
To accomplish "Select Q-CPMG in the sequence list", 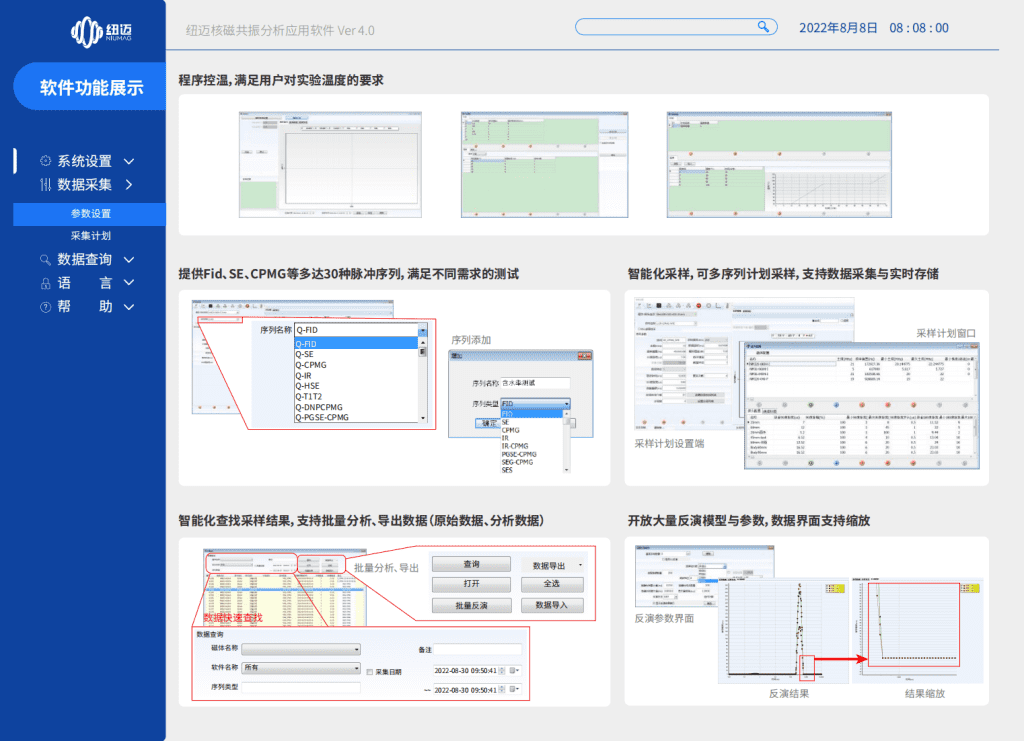I will pos(310,366).
